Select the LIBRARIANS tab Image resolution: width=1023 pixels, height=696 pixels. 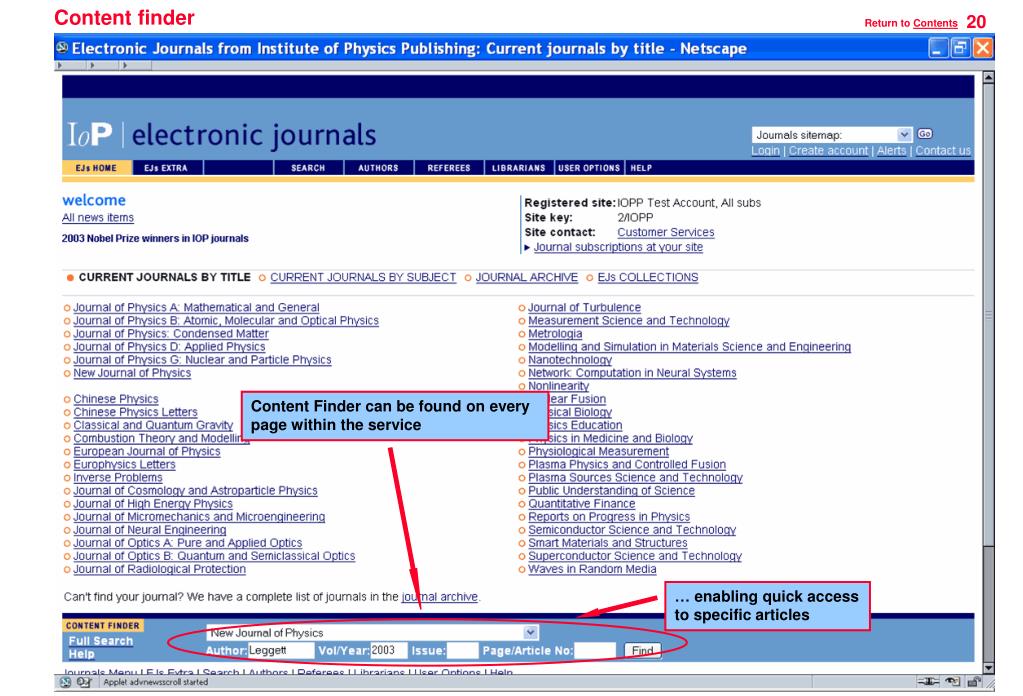[x=519, y=168]
